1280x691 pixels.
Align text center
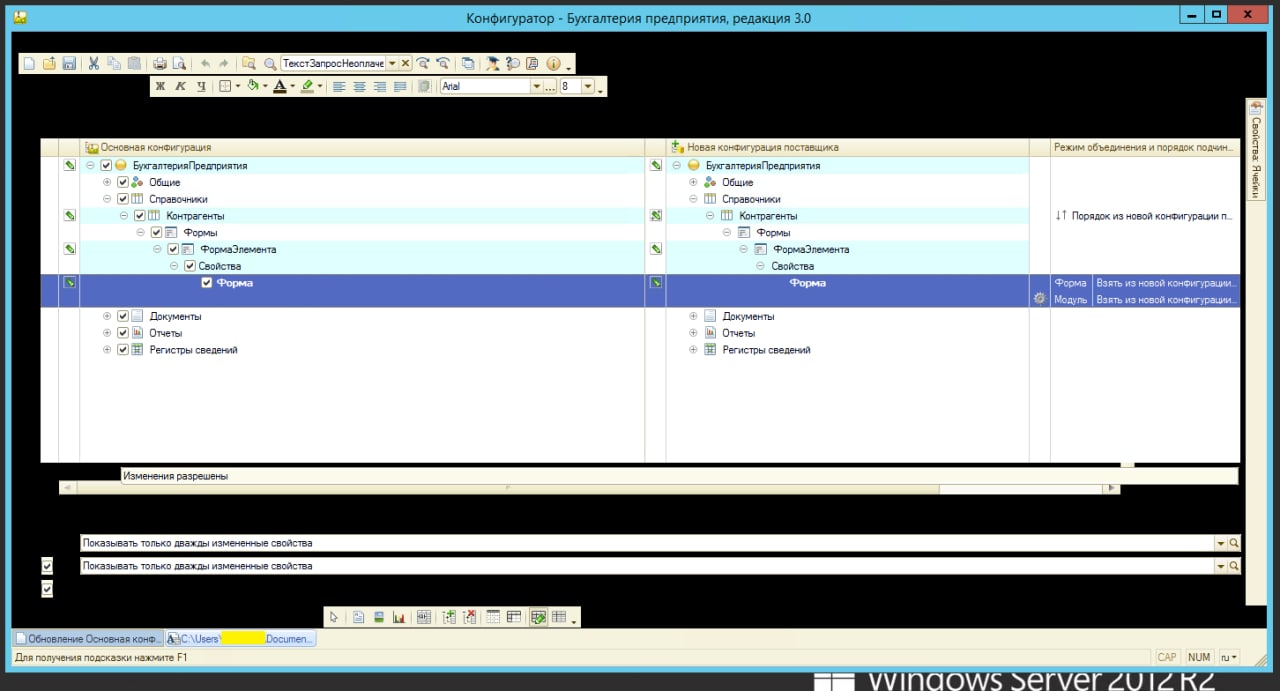[359, 86]
